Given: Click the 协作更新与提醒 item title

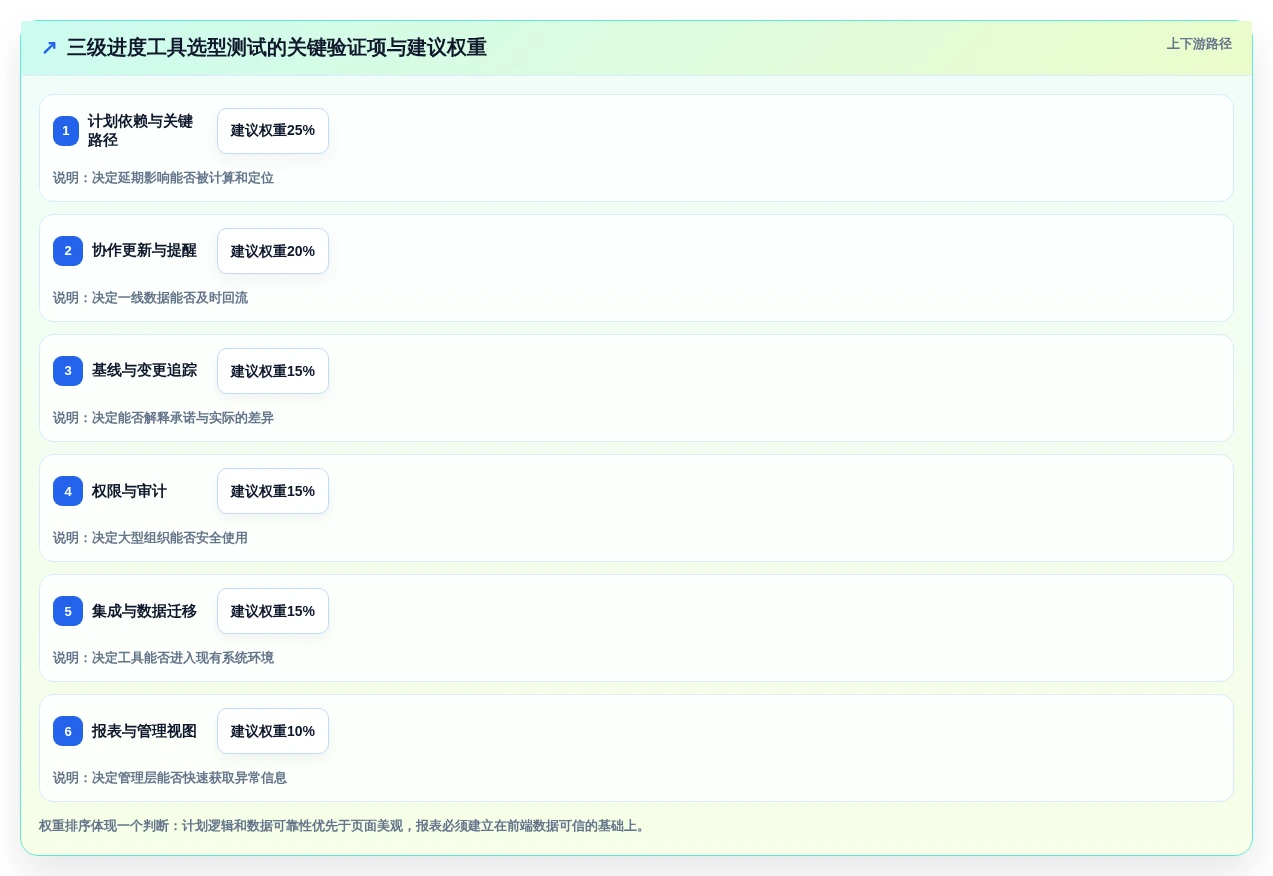Looking at the screenshot, I should (x=144, y=251).
